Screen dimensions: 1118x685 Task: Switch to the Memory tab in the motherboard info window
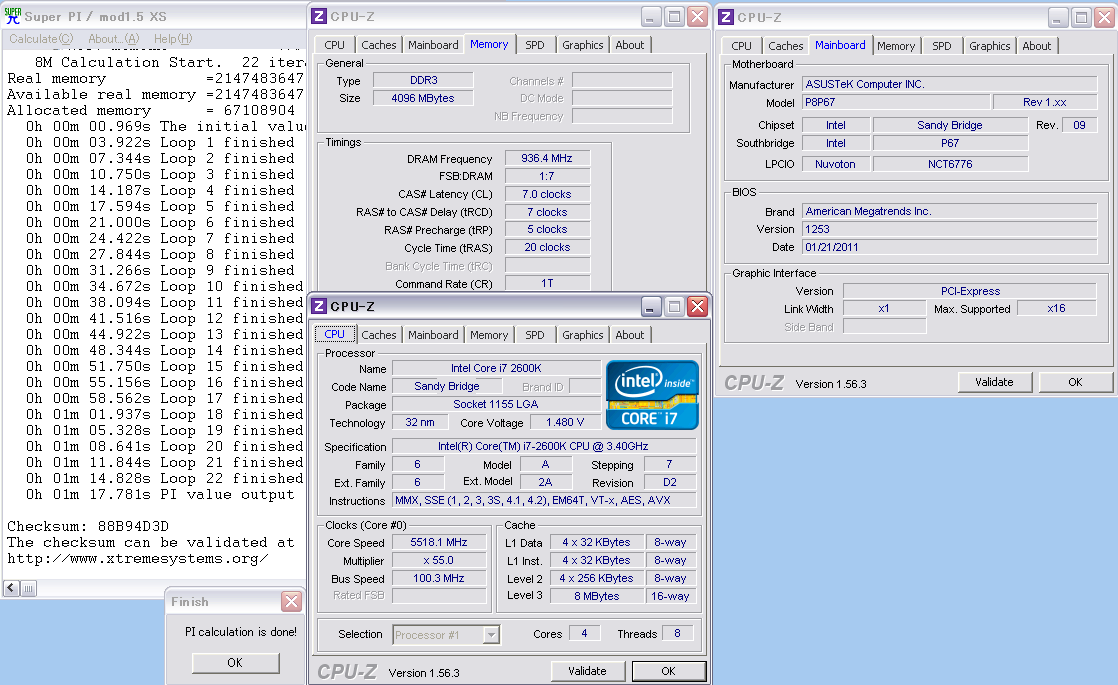(x=896, y=46)
